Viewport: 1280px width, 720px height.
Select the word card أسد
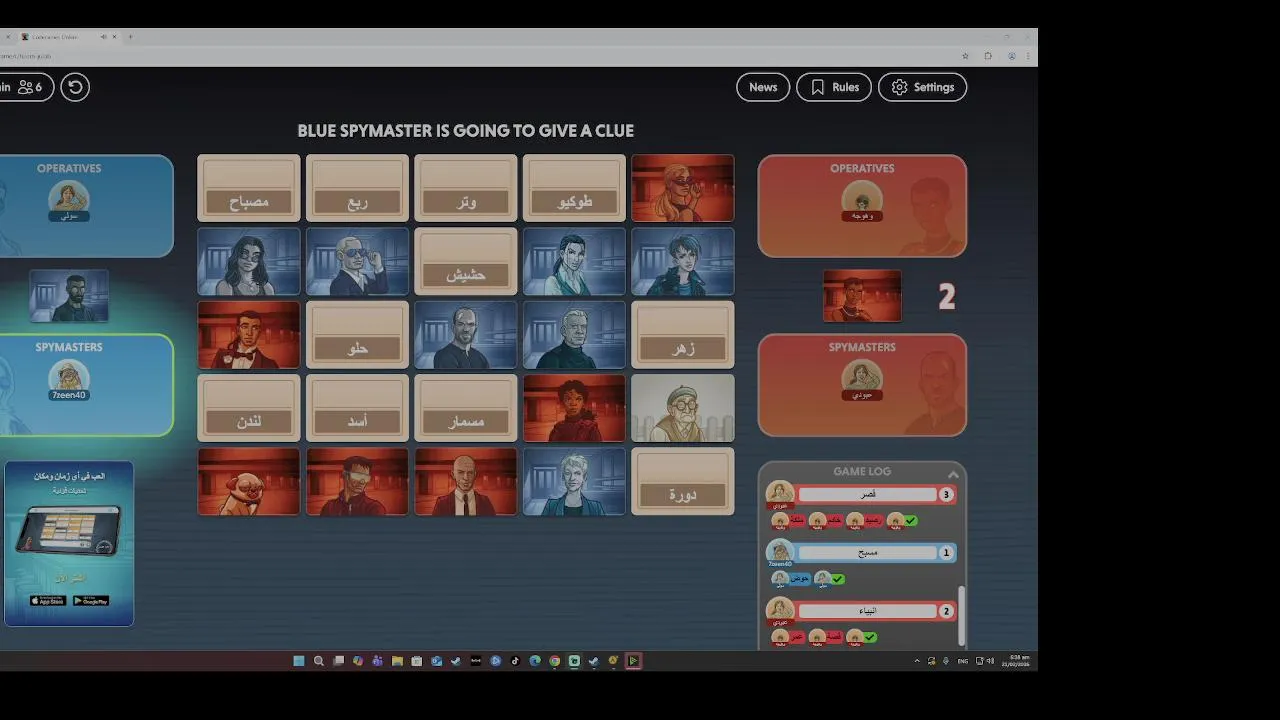click(x=357, y=408)
